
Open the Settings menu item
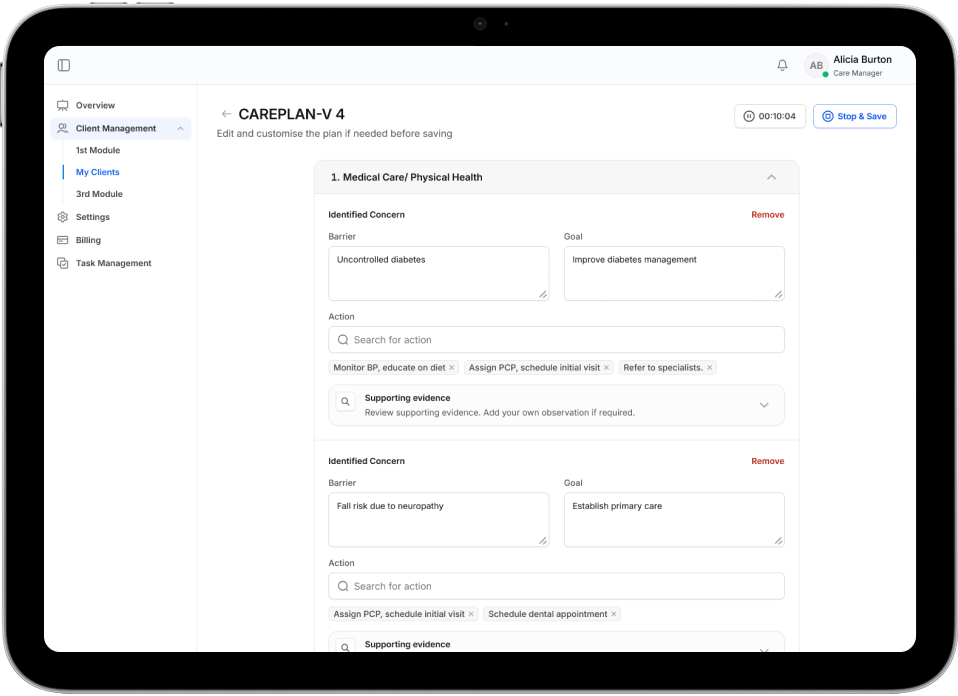point(92,217)
